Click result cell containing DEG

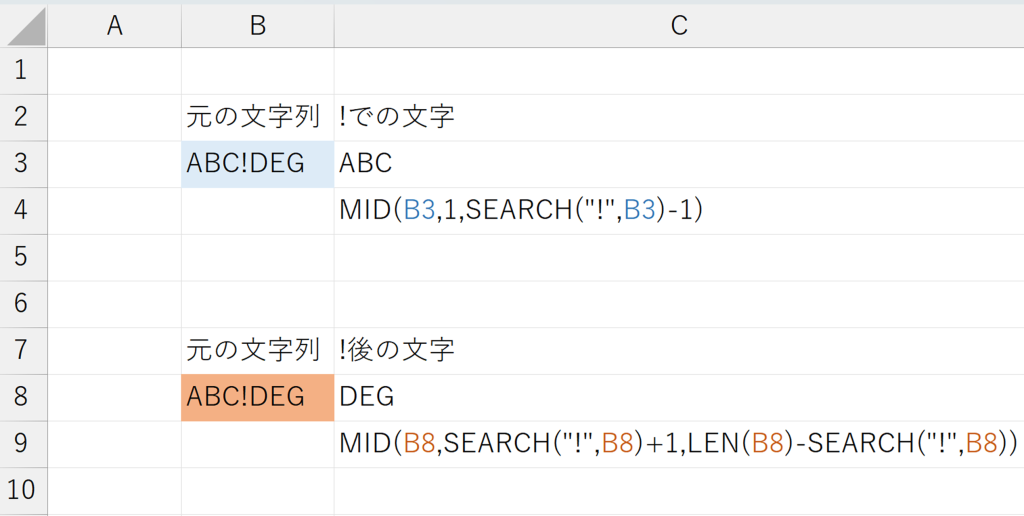pyautogui.click(x=367, y=397)
